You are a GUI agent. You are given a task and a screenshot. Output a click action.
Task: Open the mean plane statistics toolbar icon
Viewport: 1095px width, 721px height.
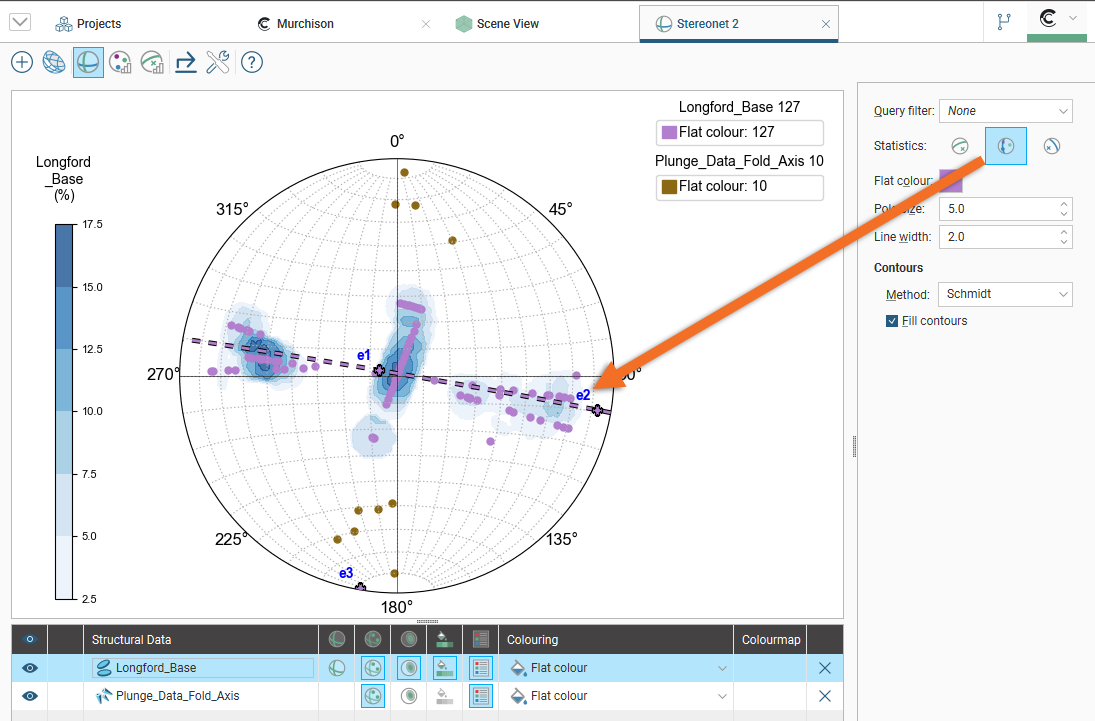click(x=152, y=62)
